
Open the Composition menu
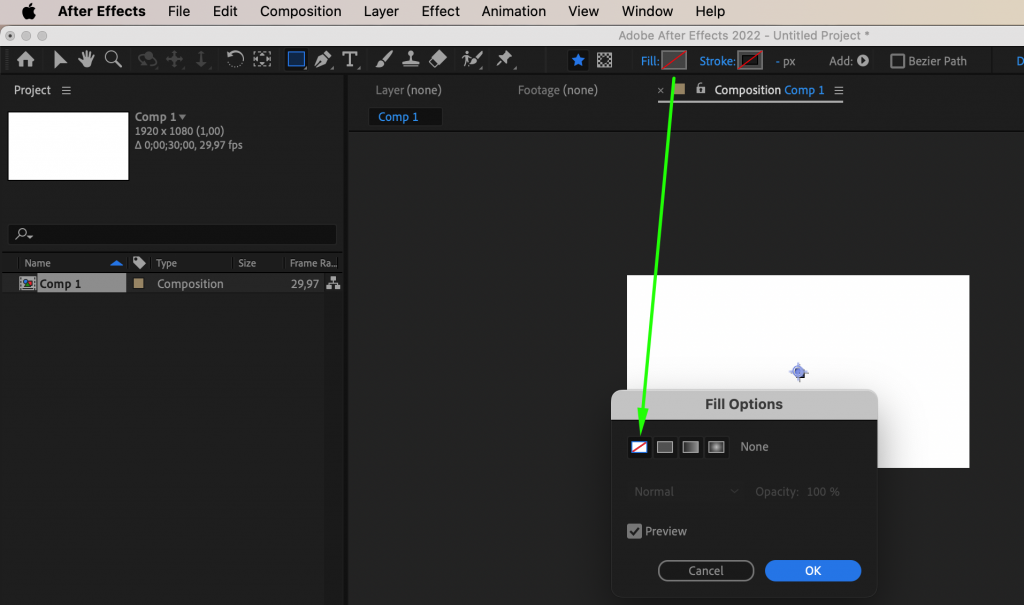[x=300, y=11]
